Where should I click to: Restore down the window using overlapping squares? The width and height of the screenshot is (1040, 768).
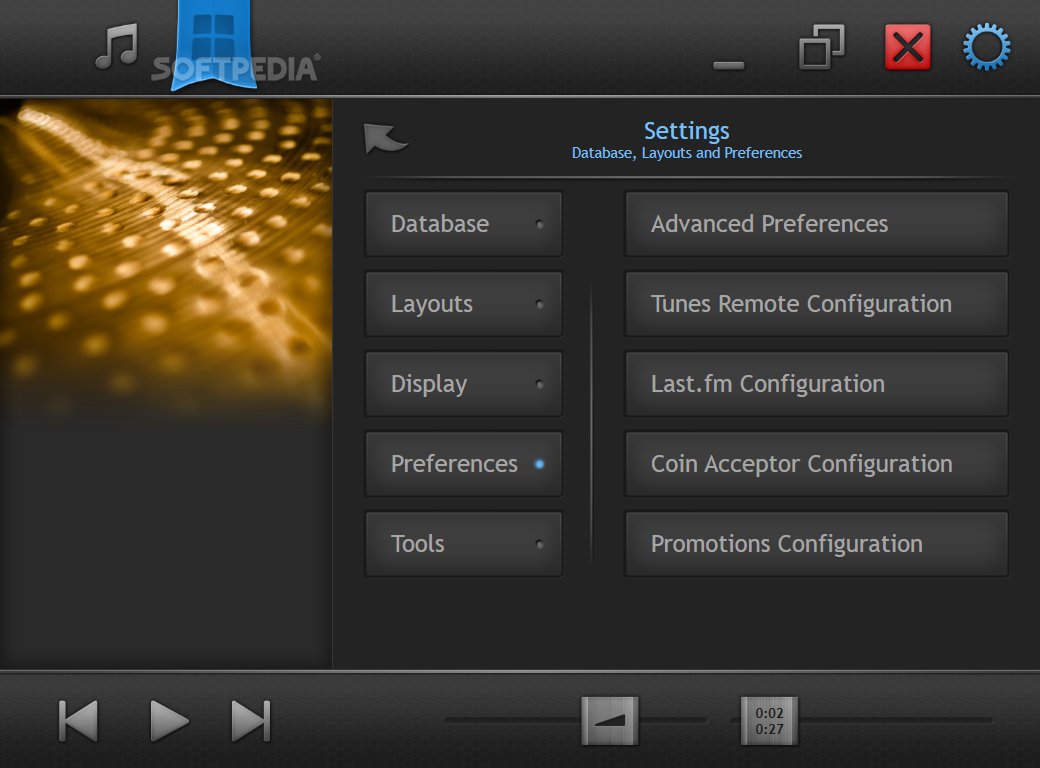[822, 46]
